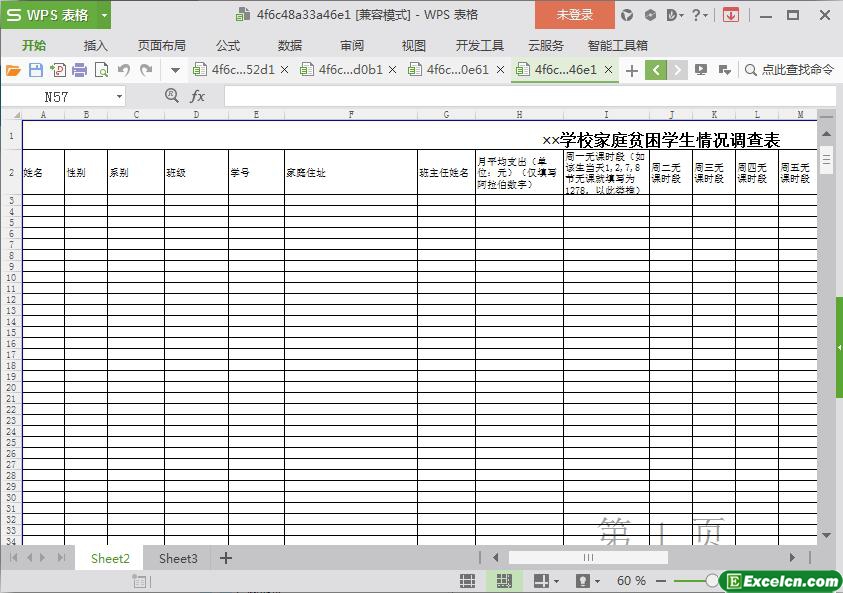843x593 pixels.
Task: Jump to the first sheet with navigation arrow
Action: [x=14, y=558]
